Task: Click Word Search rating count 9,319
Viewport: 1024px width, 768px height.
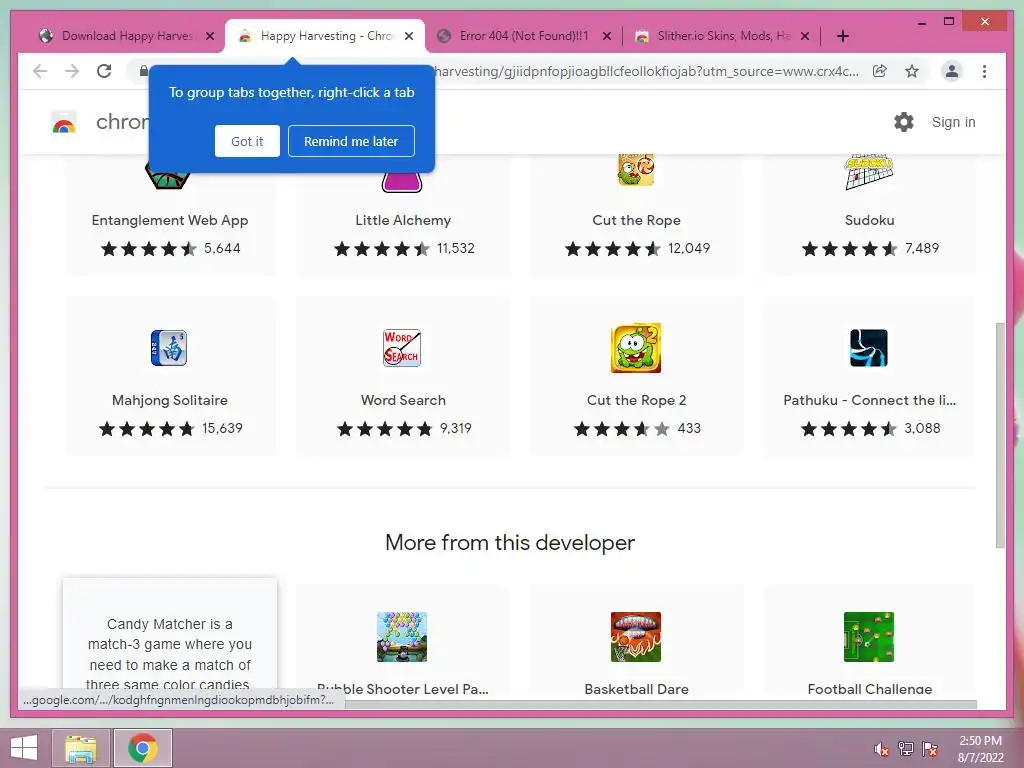Action: coord(456,428)
